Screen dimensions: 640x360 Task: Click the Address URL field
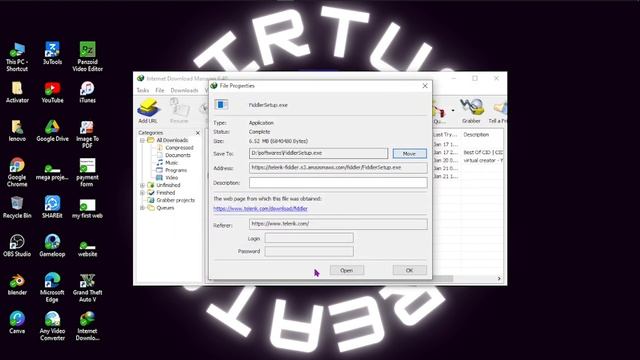[338, 168]
